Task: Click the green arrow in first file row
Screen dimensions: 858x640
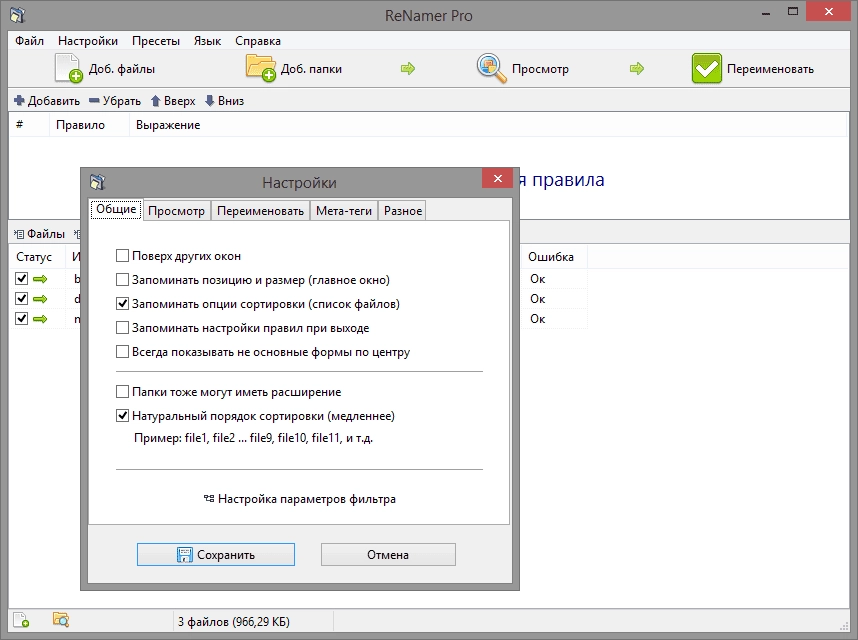Action: coord(40,279)
